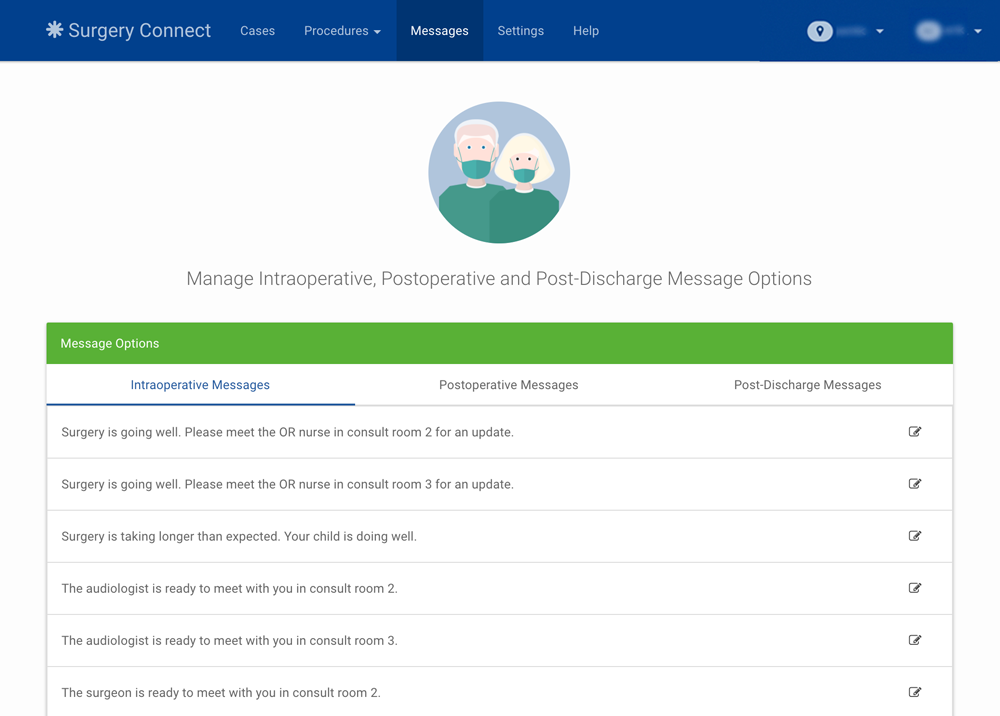Screen dimensions: 1000x716
Task: Open the Procedures dropdown menu
Action: (342, 31)
